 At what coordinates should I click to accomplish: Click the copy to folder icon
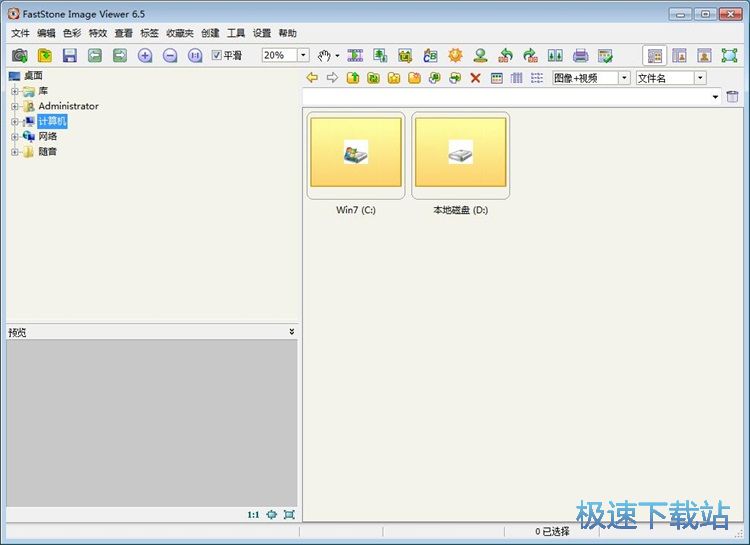coord(434,78)
